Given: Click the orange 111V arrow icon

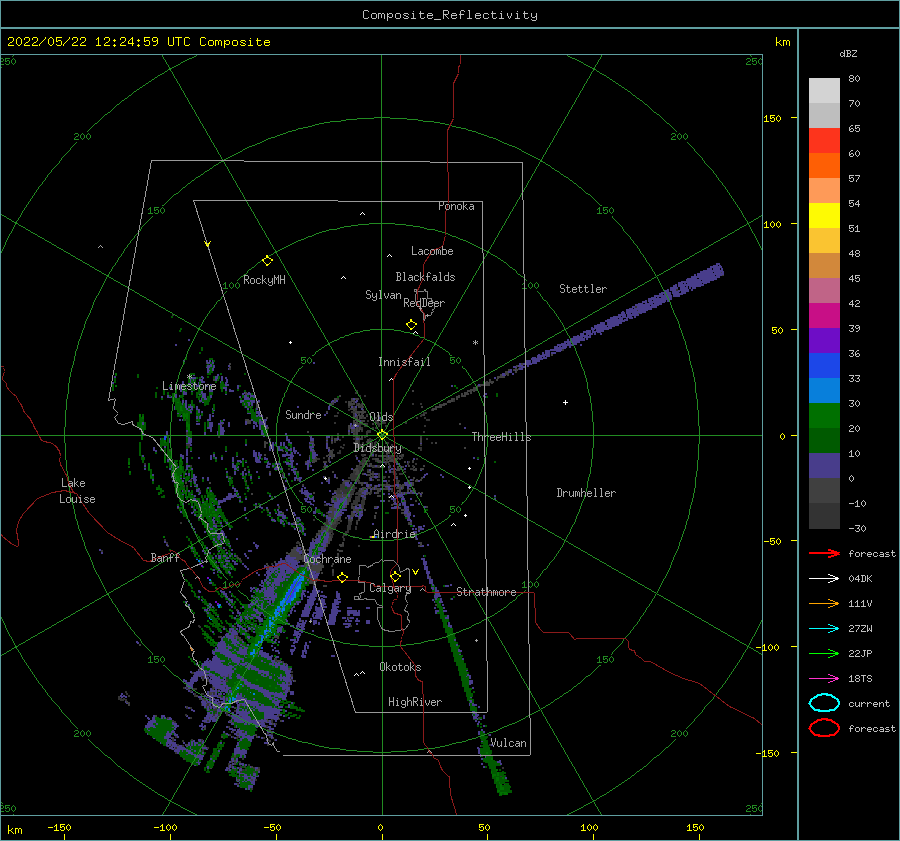Looking at the screenshot, I should (824, 603).
